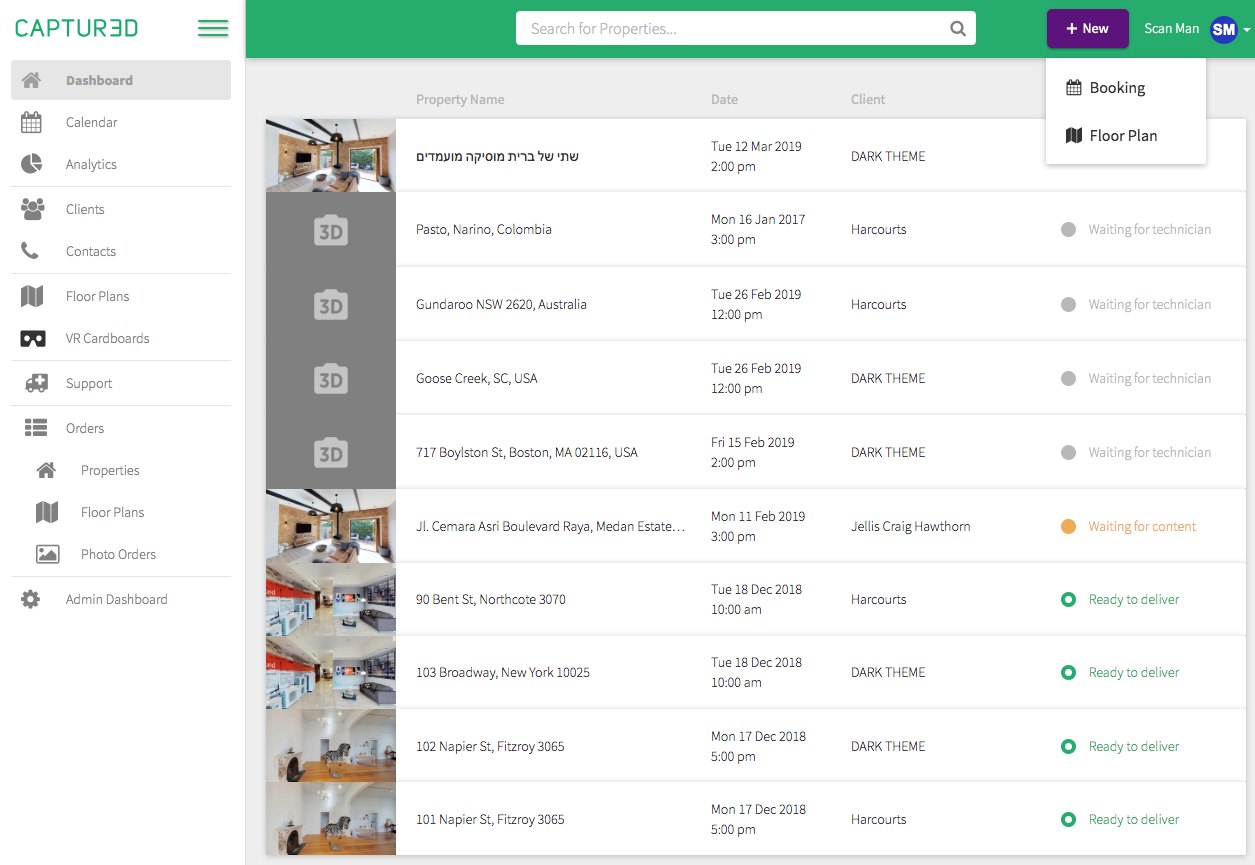Open the user account dropdown arrow
The width and height of the screenshot is (1255, 865).
(1247, 30)
